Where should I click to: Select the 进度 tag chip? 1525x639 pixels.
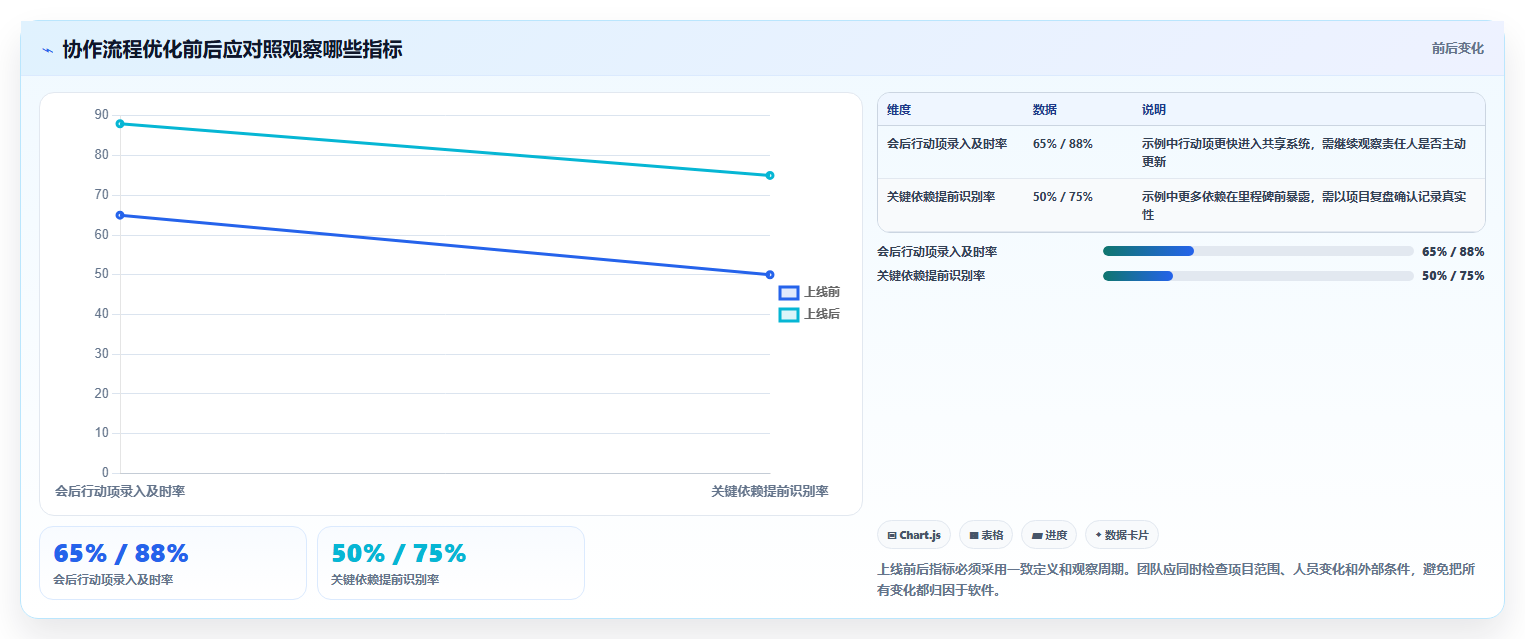pos(1049,535)
